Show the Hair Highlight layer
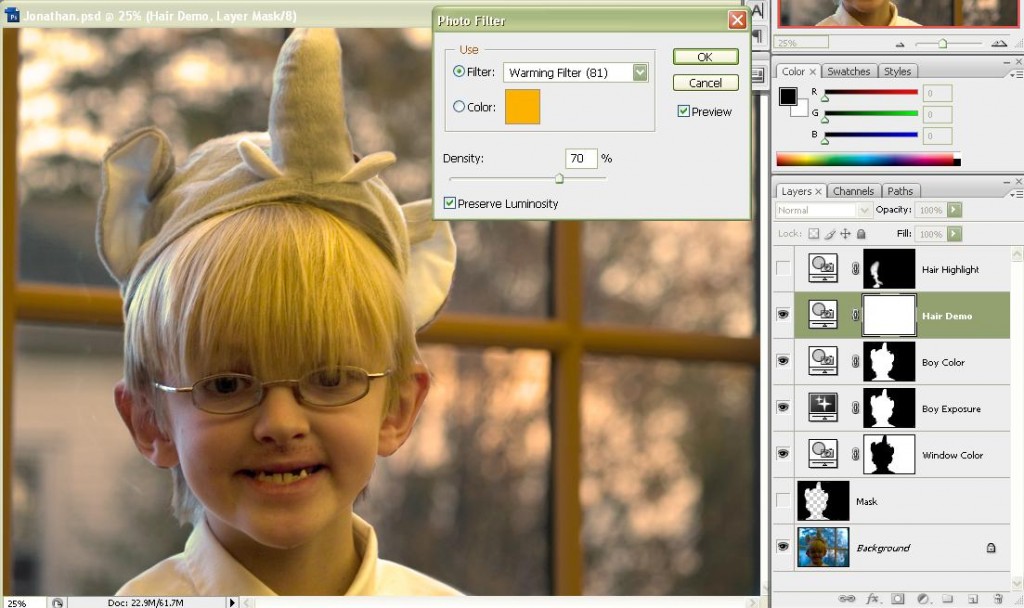 click(782, 268)
